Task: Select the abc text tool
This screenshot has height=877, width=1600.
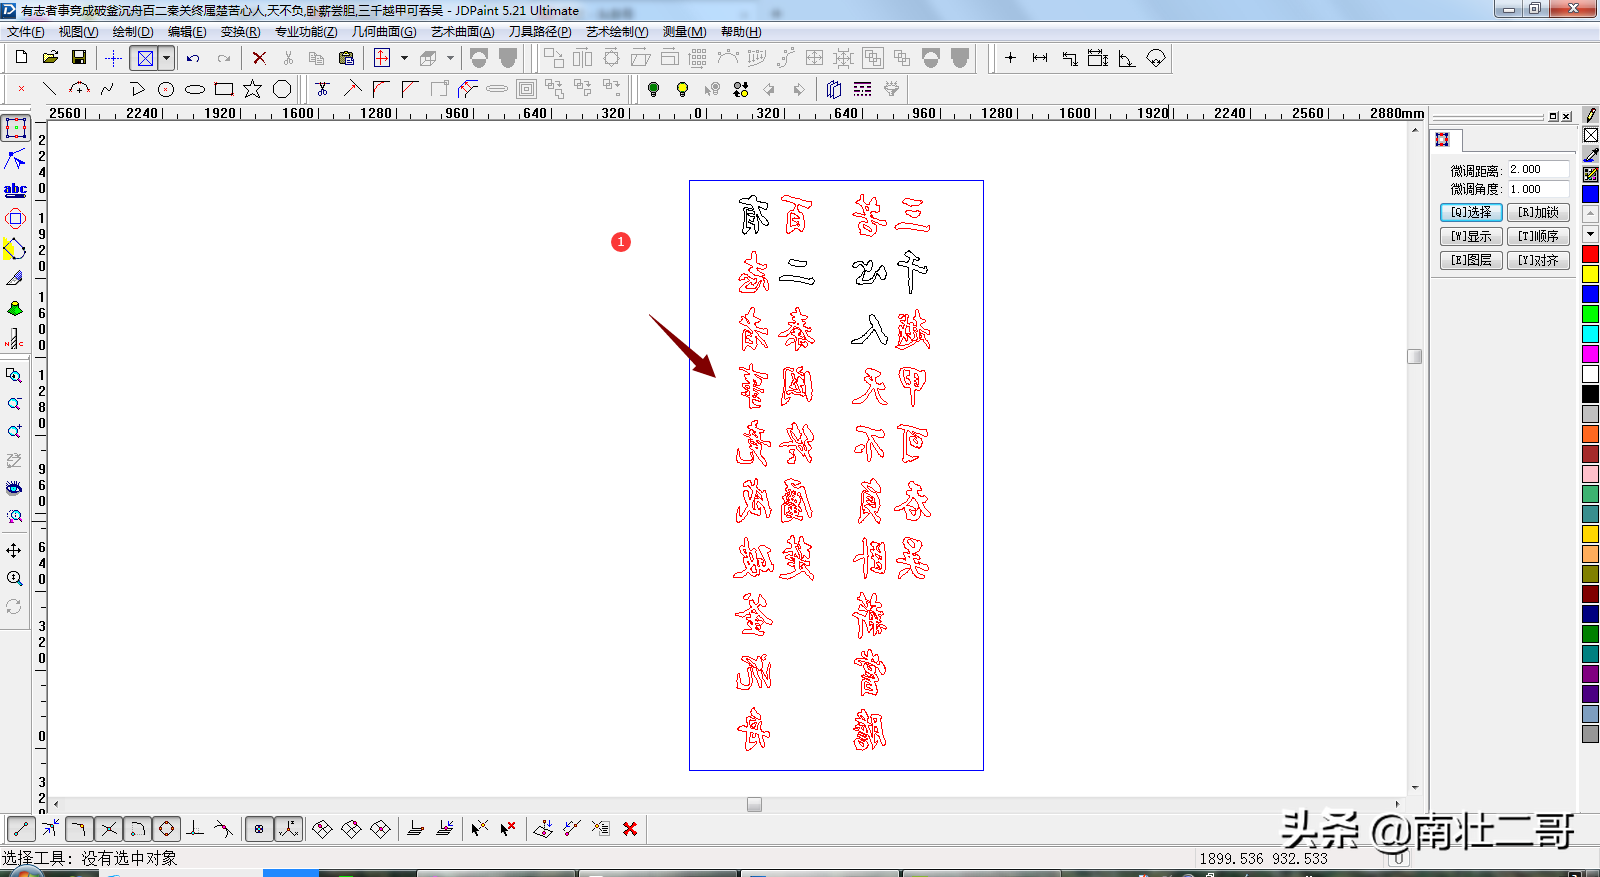Action: pos(15,189)
